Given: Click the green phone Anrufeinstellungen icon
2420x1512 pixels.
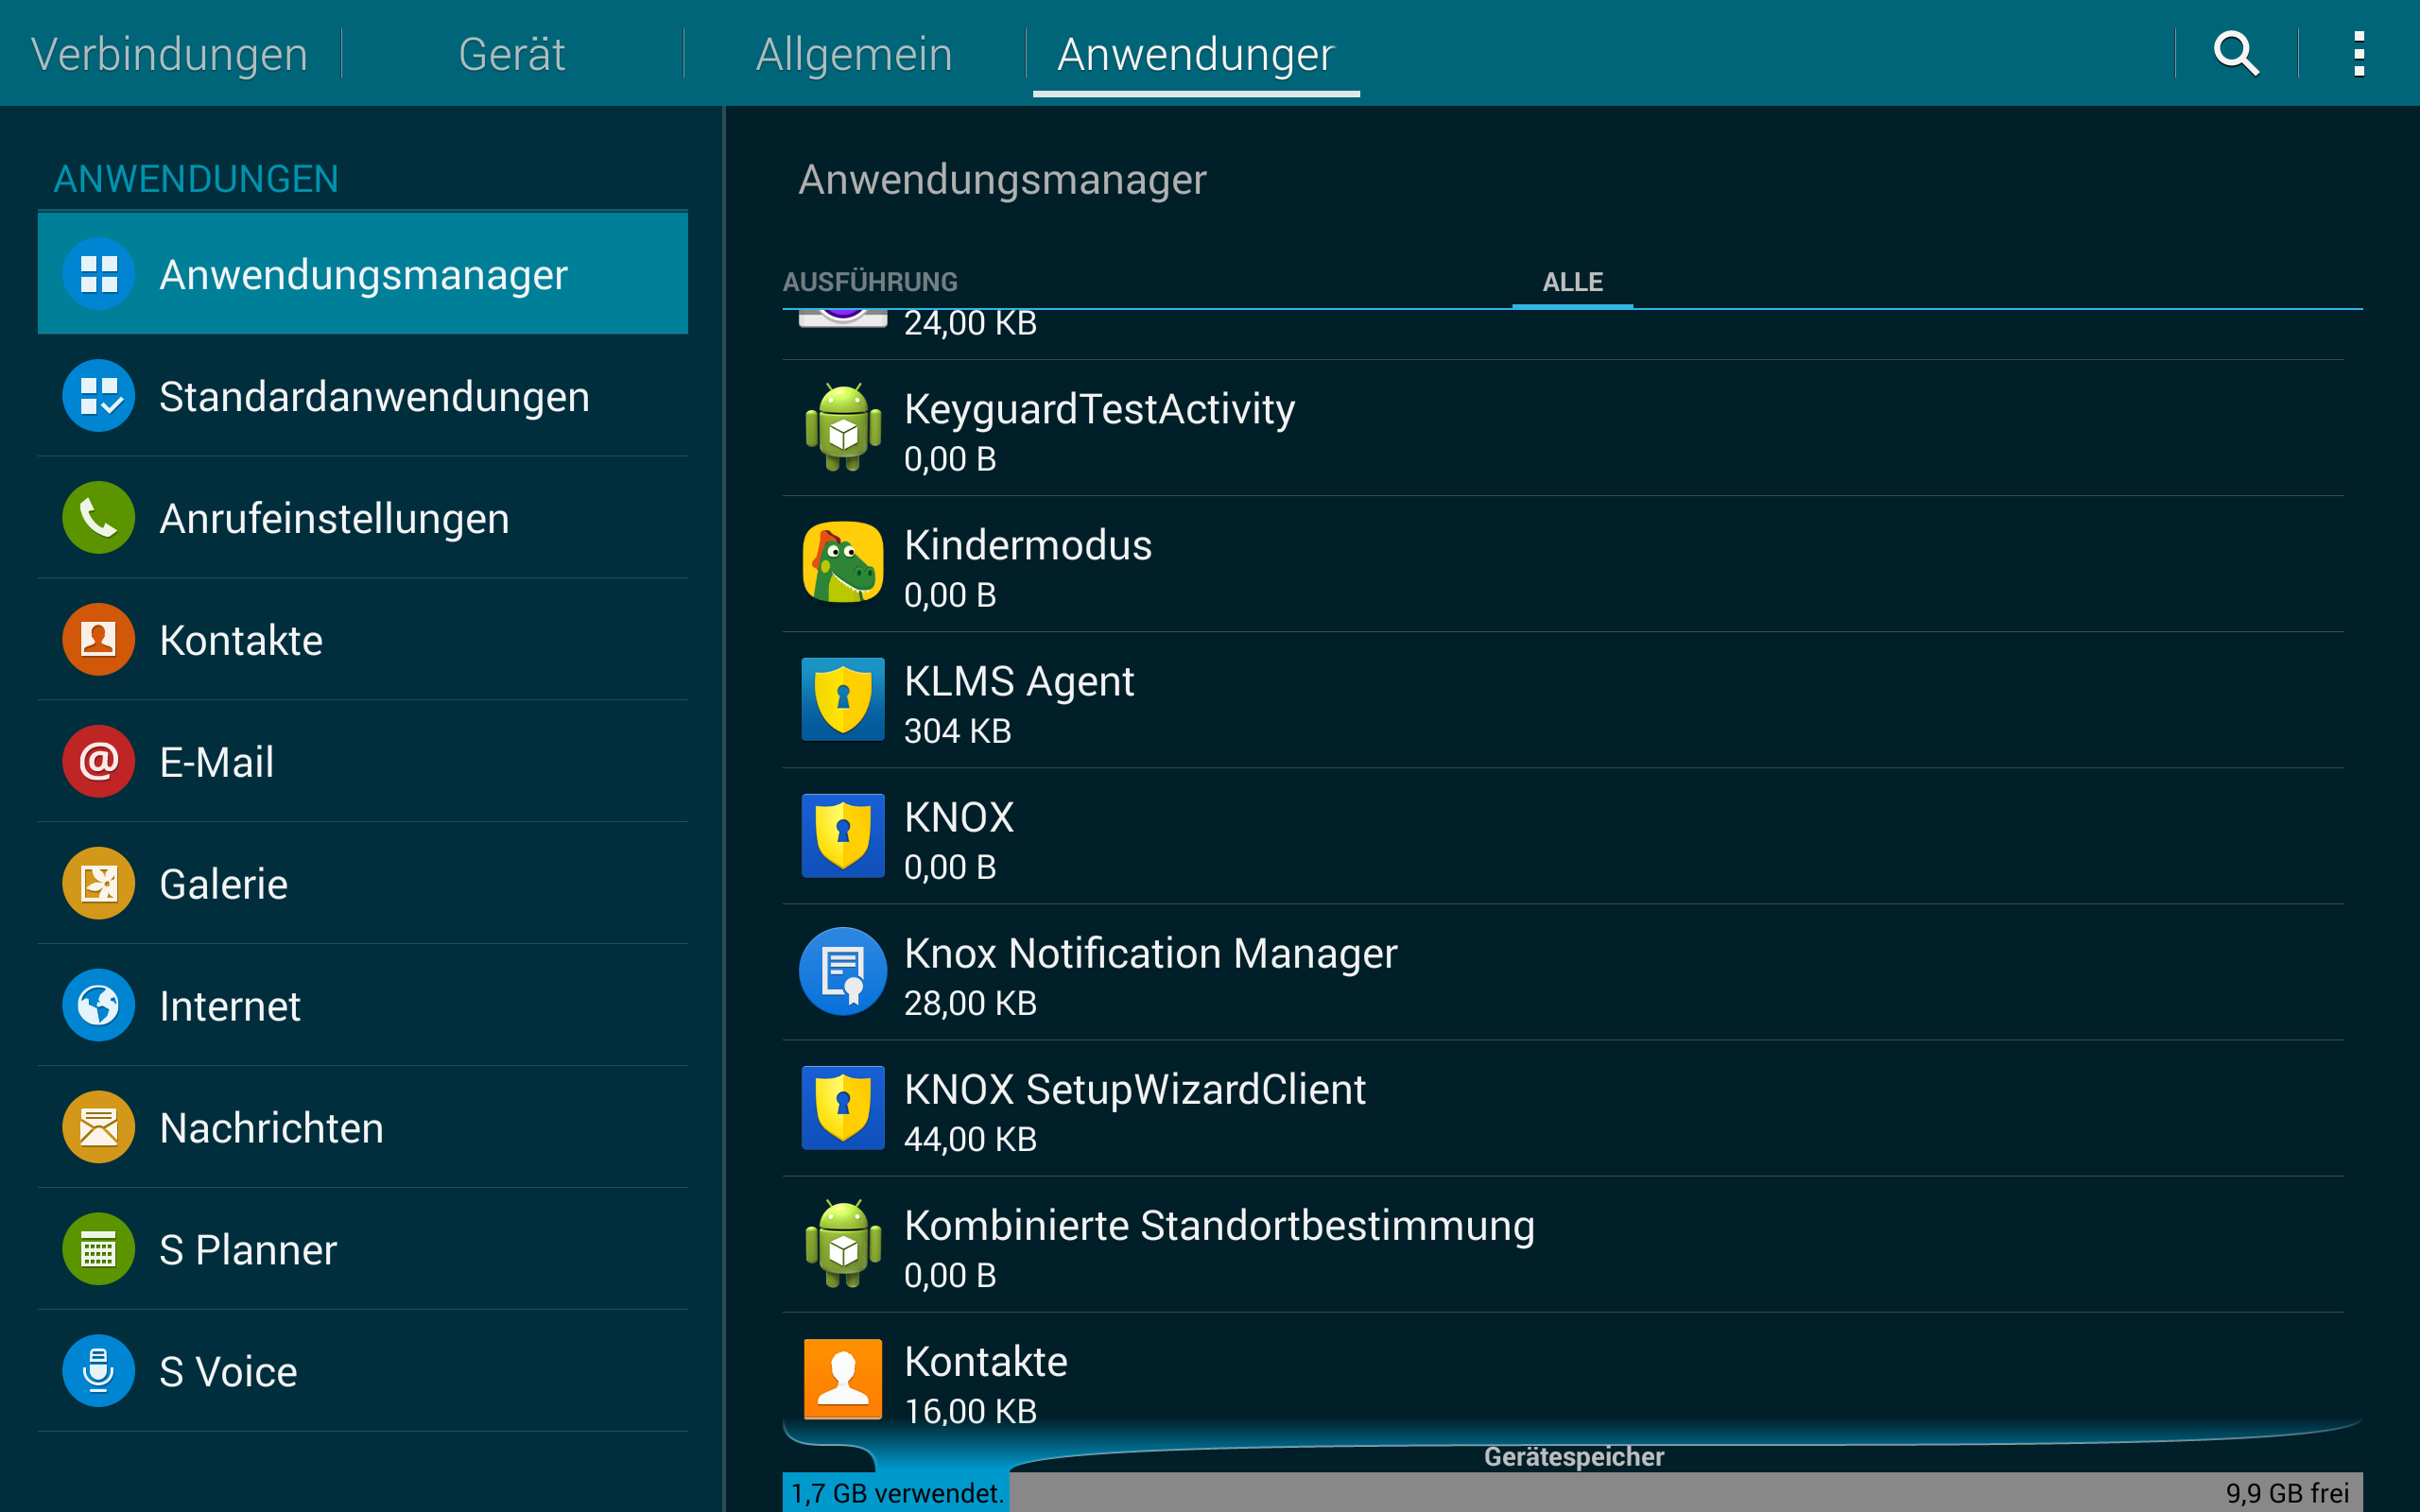Looking at the screenshot, I should (99, 518).
